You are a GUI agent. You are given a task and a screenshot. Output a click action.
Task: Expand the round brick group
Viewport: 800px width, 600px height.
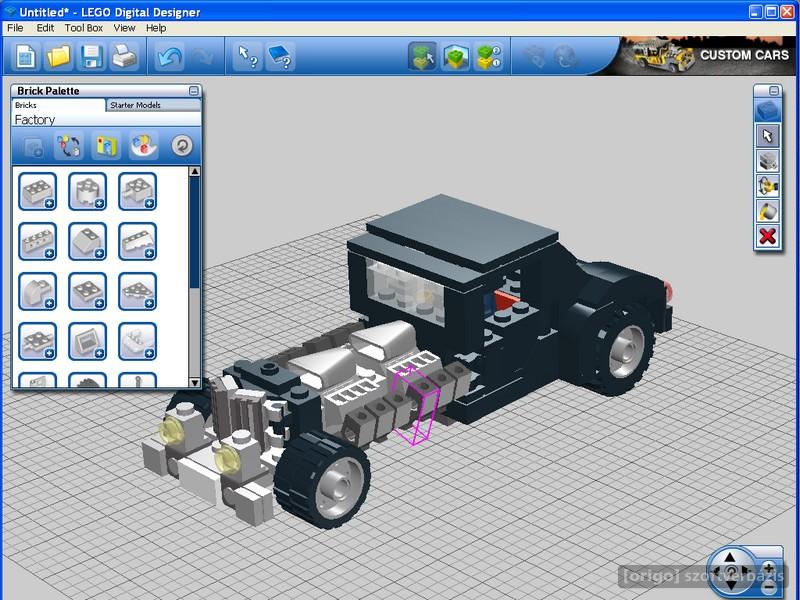point(87,191)
